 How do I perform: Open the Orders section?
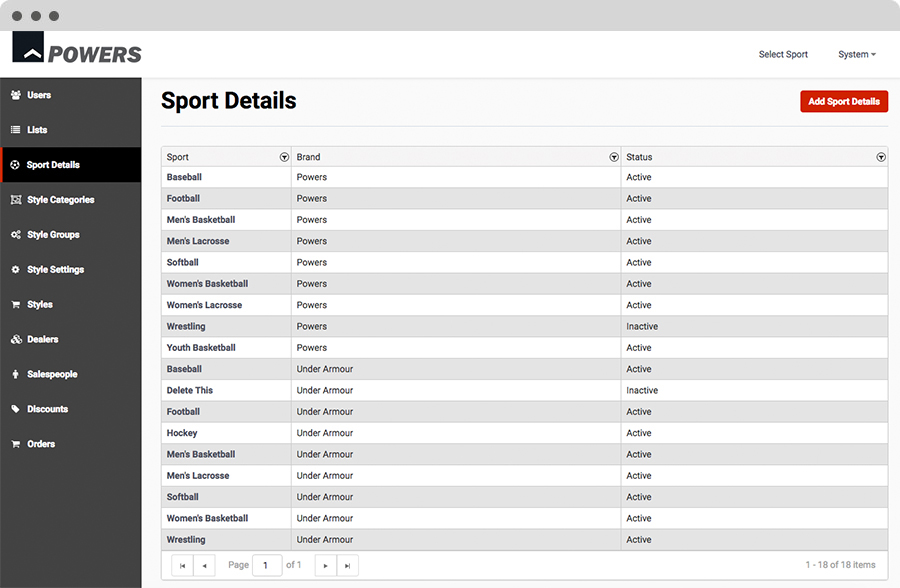click(71, 444)
